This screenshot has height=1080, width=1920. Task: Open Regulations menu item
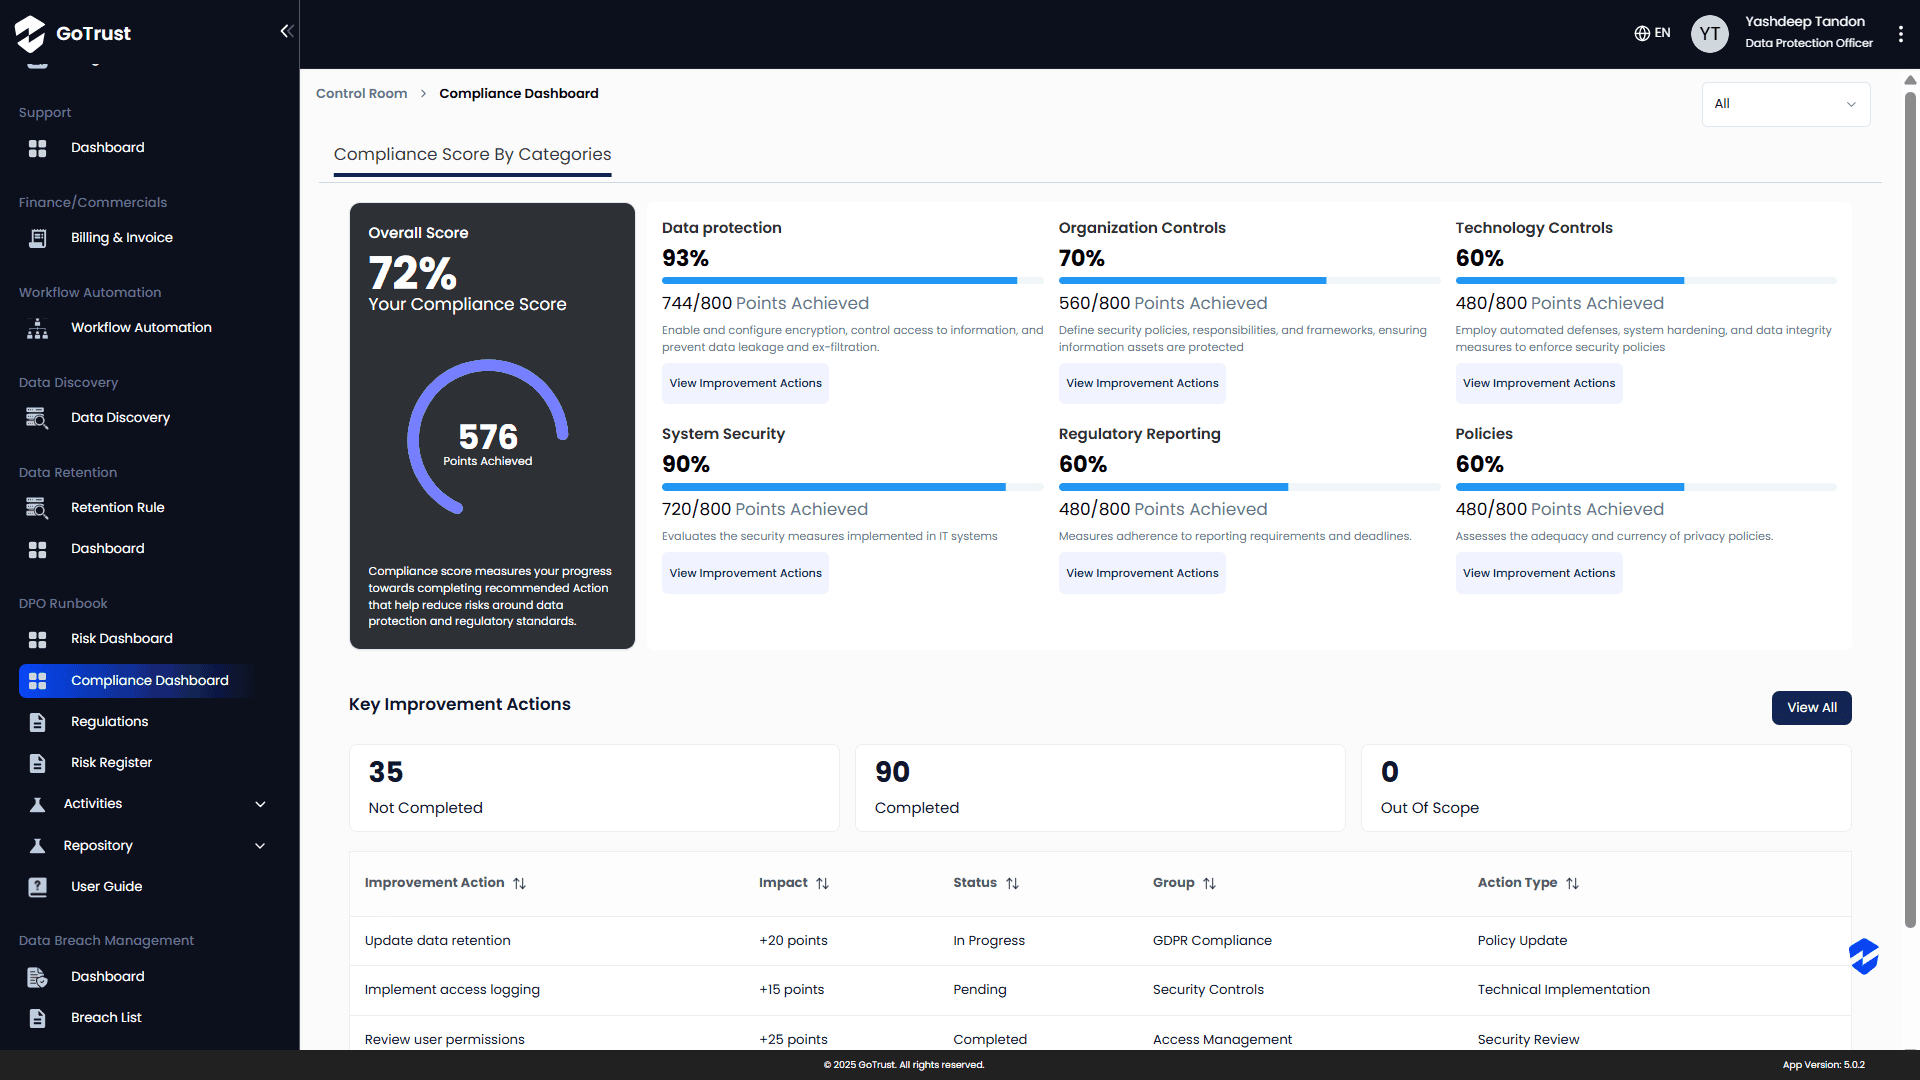[109, 722]
